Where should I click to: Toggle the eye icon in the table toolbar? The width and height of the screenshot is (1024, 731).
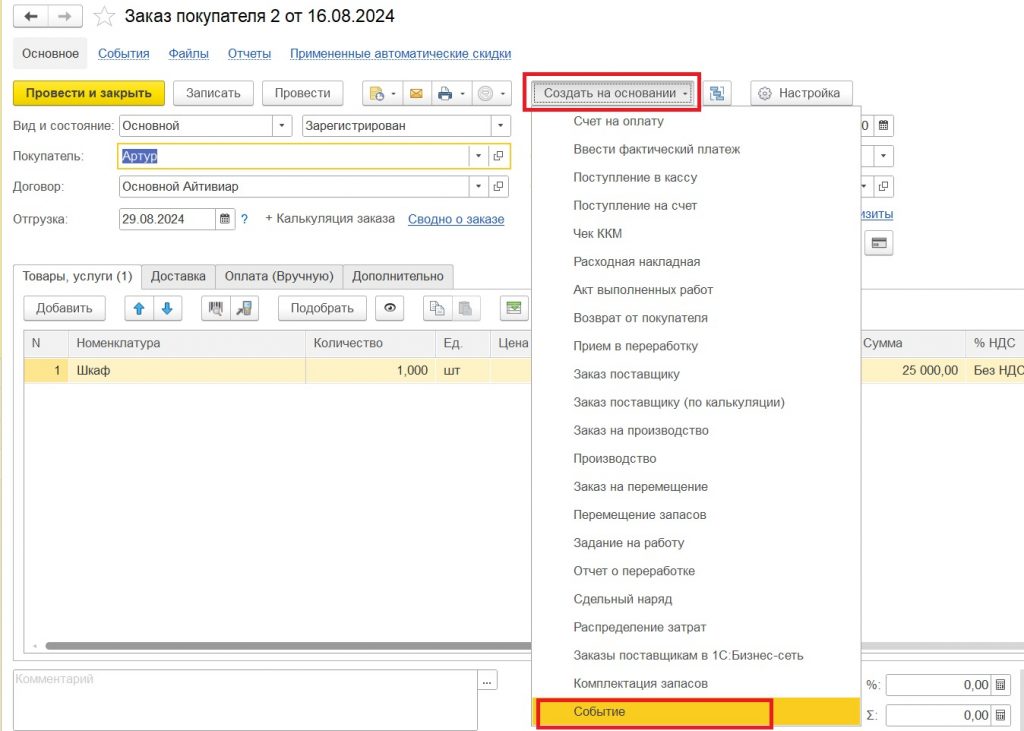390,308
